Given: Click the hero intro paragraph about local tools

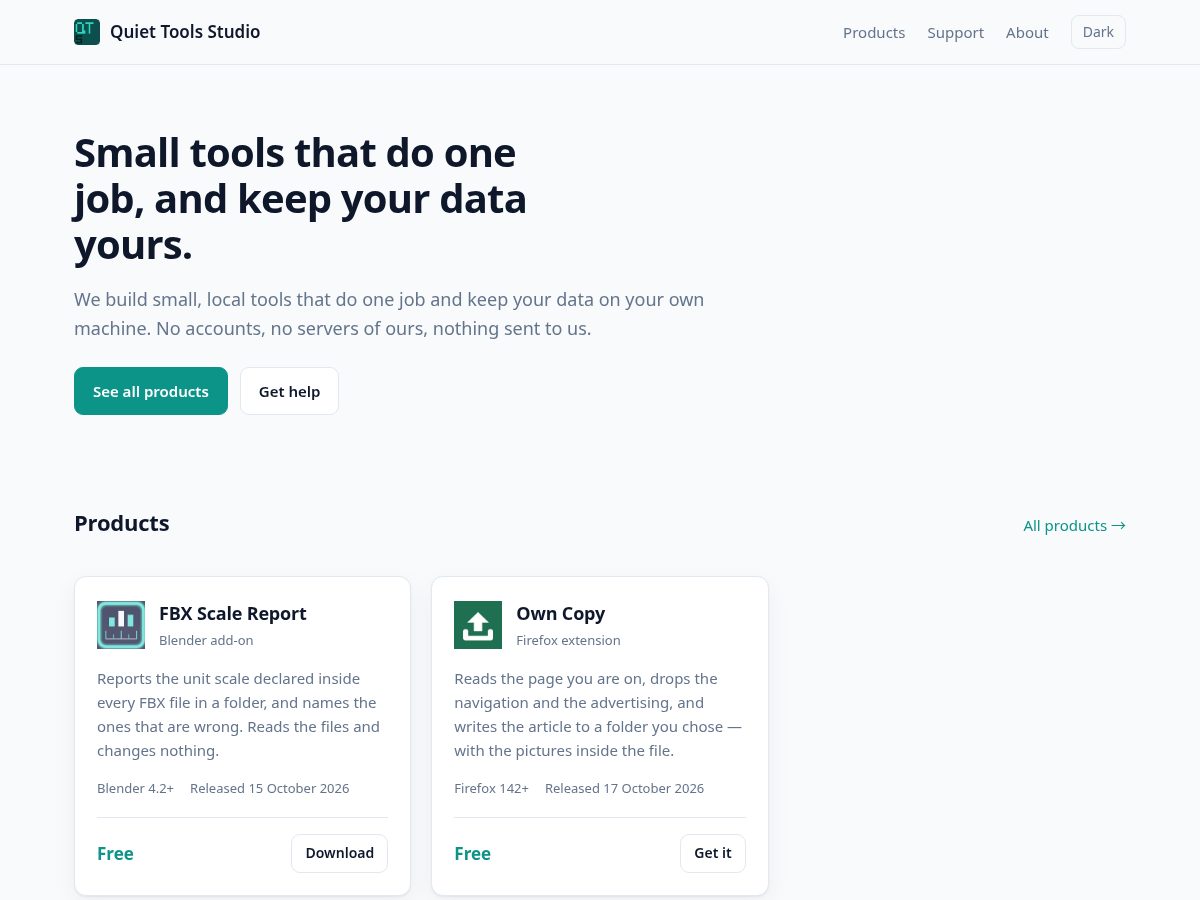Looking at the screenshot, I should coord(389,313).
